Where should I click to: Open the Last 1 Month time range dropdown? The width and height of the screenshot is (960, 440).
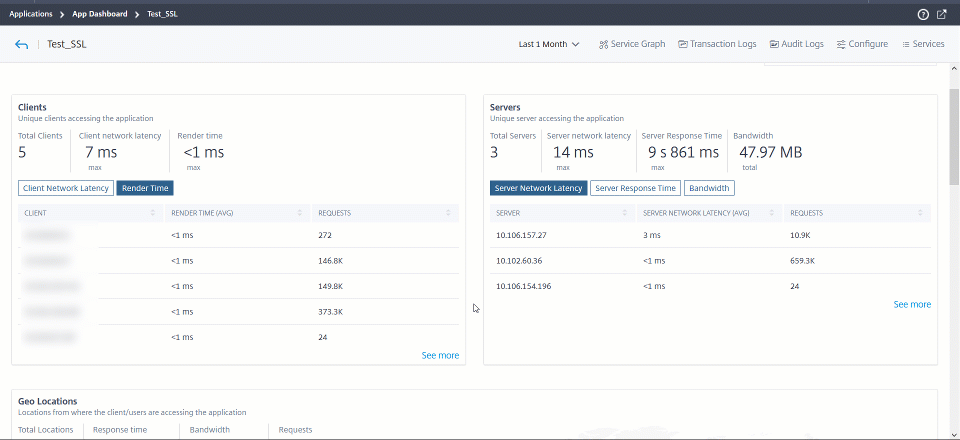coord(549,44)
